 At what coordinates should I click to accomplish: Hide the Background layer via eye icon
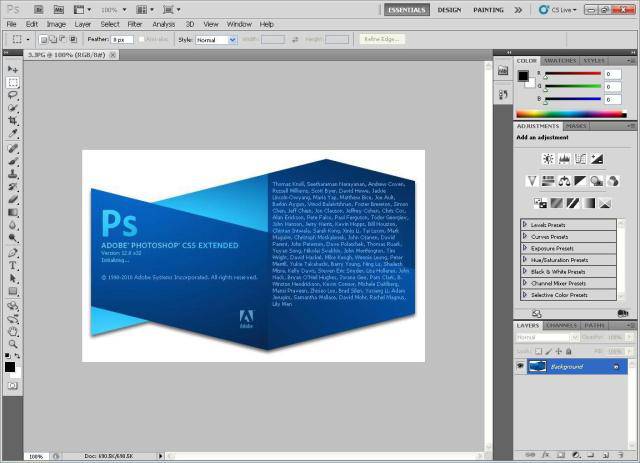pyautogui.click(x=520, y=366)
